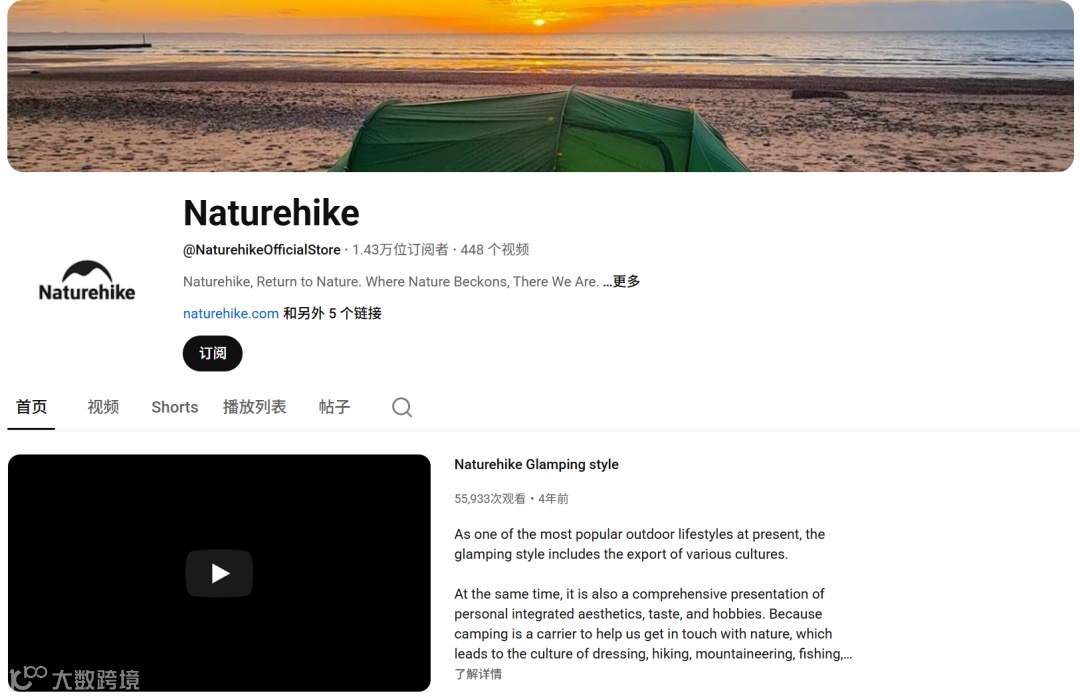Show the 和另外 5 个链接 list

332,313
